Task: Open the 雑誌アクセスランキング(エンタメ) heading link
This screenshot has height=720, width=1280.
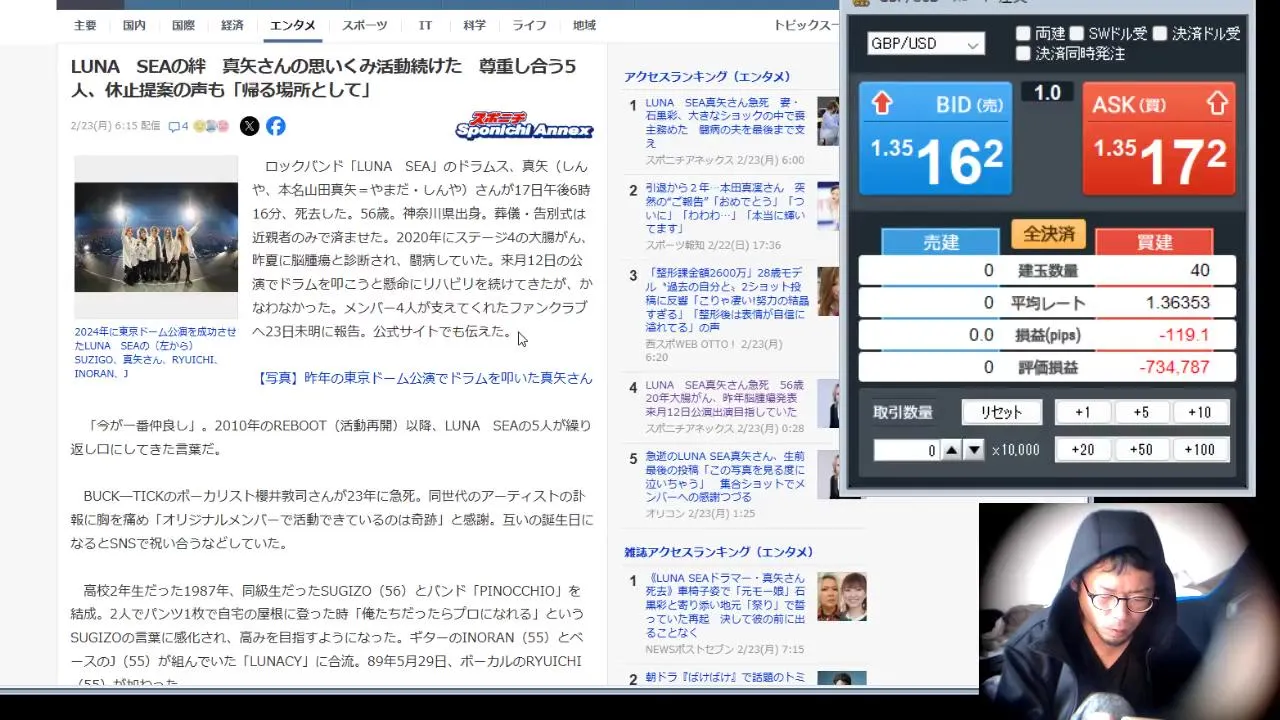Action: tap(719, 552)
